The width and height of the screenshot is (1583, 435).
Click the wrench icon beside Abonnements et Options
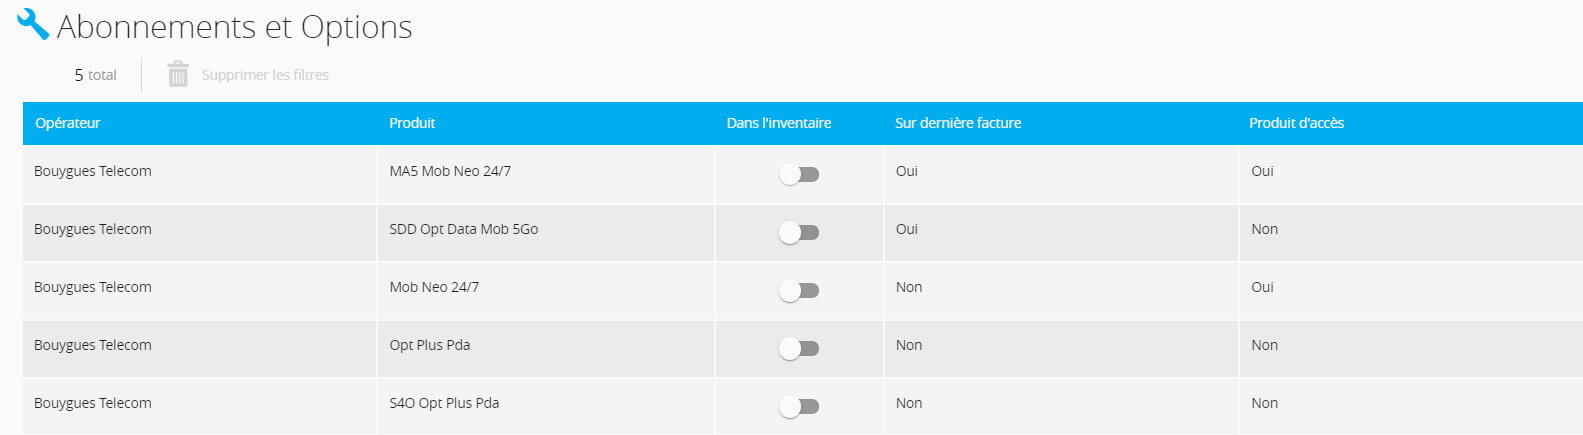[32, 25]
